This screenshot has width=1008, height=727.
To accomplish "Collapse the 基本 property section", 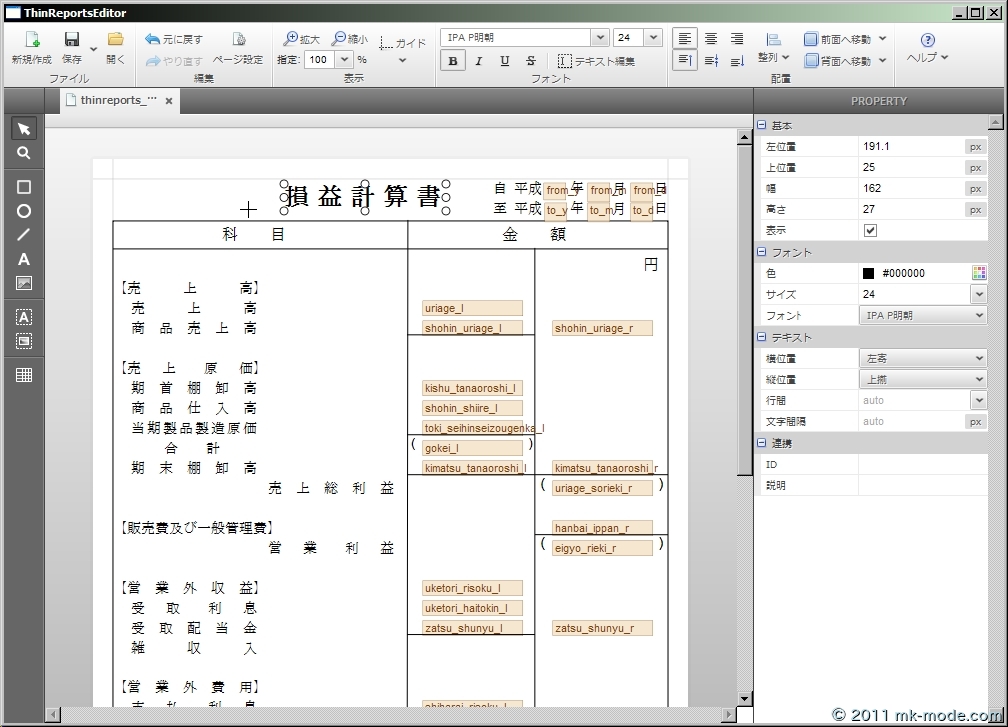I will (x=762, y=126).
